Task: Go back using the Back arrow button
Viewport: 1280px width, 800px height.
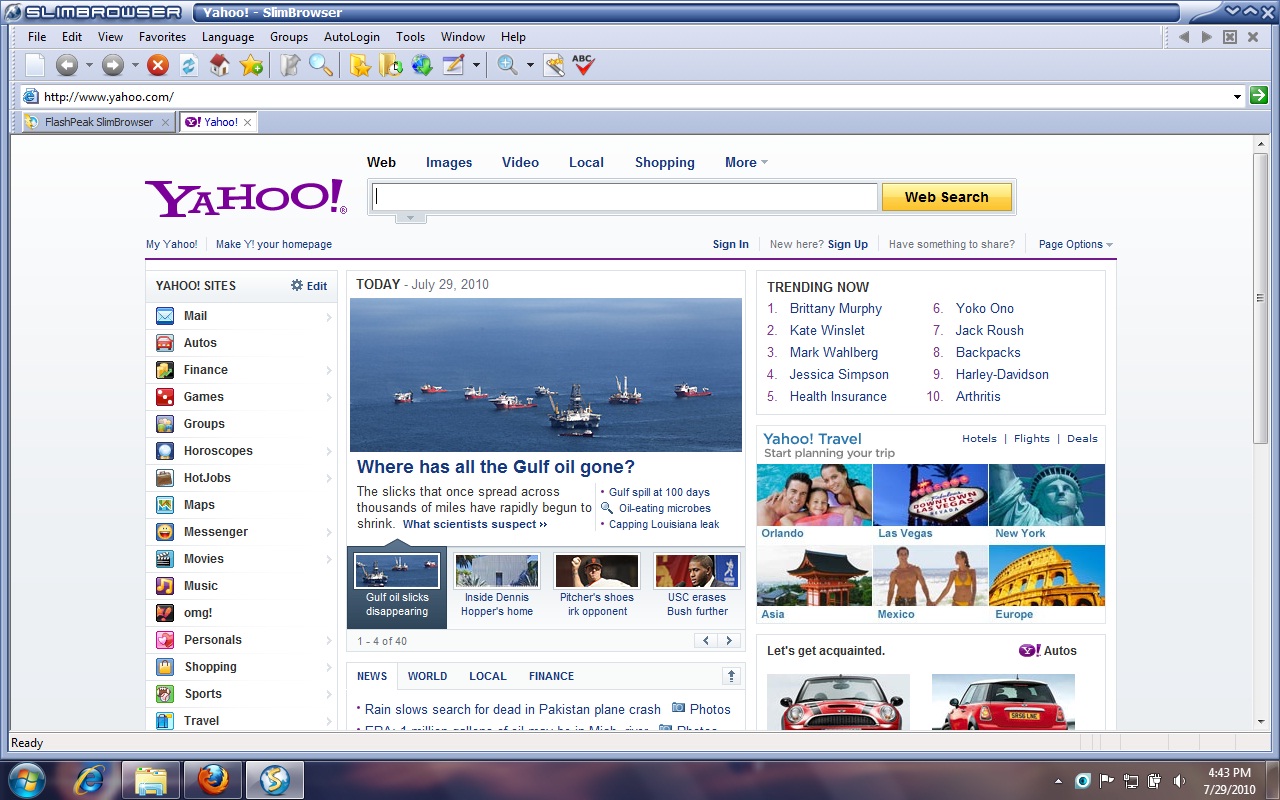Action: 66,65
